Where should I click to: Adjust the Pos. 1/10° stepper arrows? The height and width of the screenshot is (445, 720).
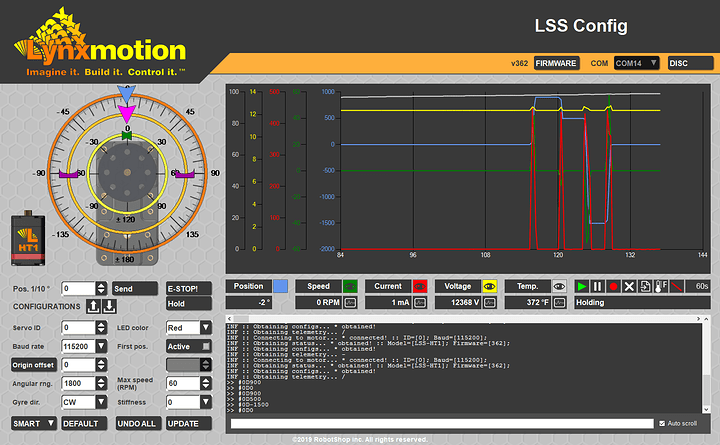click(x=101, y=288)
